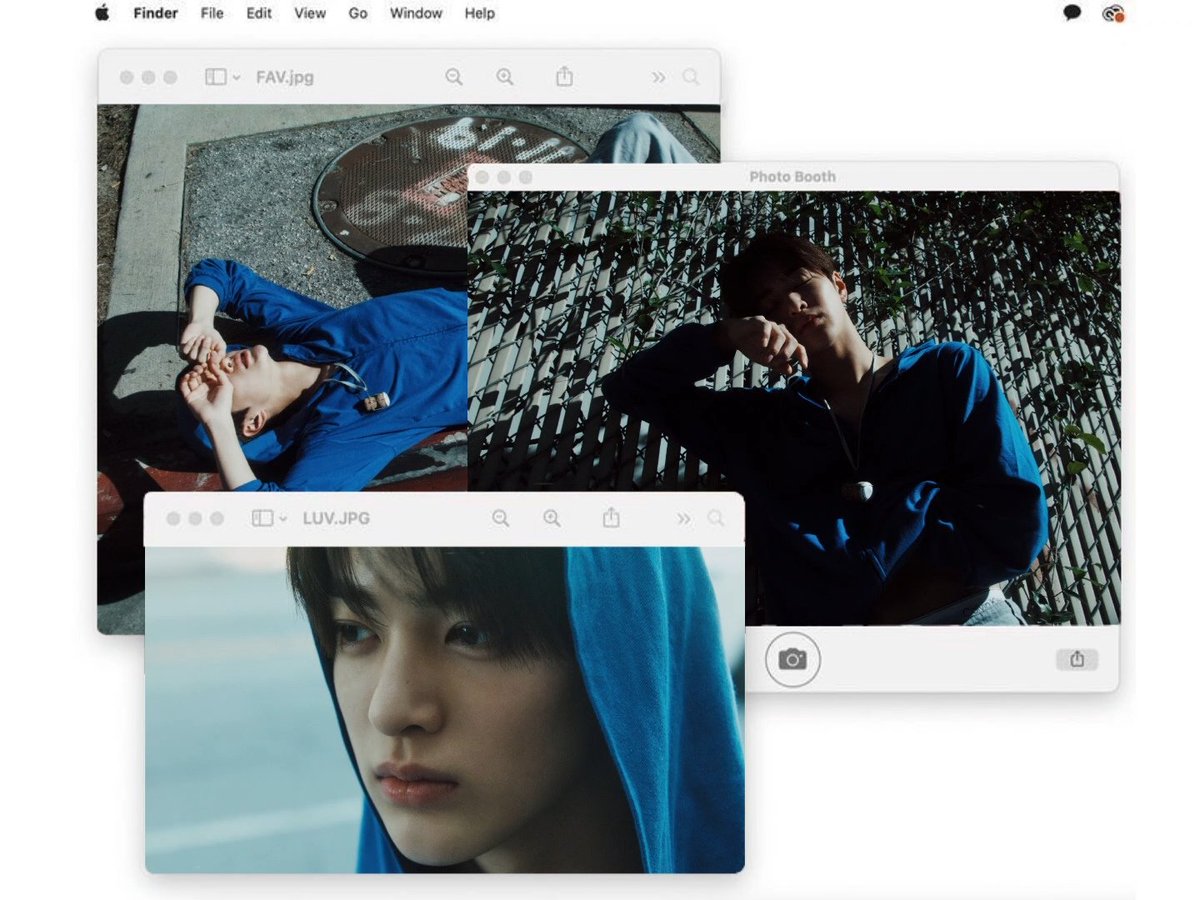
Task: Open the Edit menu
Action: tap(259, 13)
